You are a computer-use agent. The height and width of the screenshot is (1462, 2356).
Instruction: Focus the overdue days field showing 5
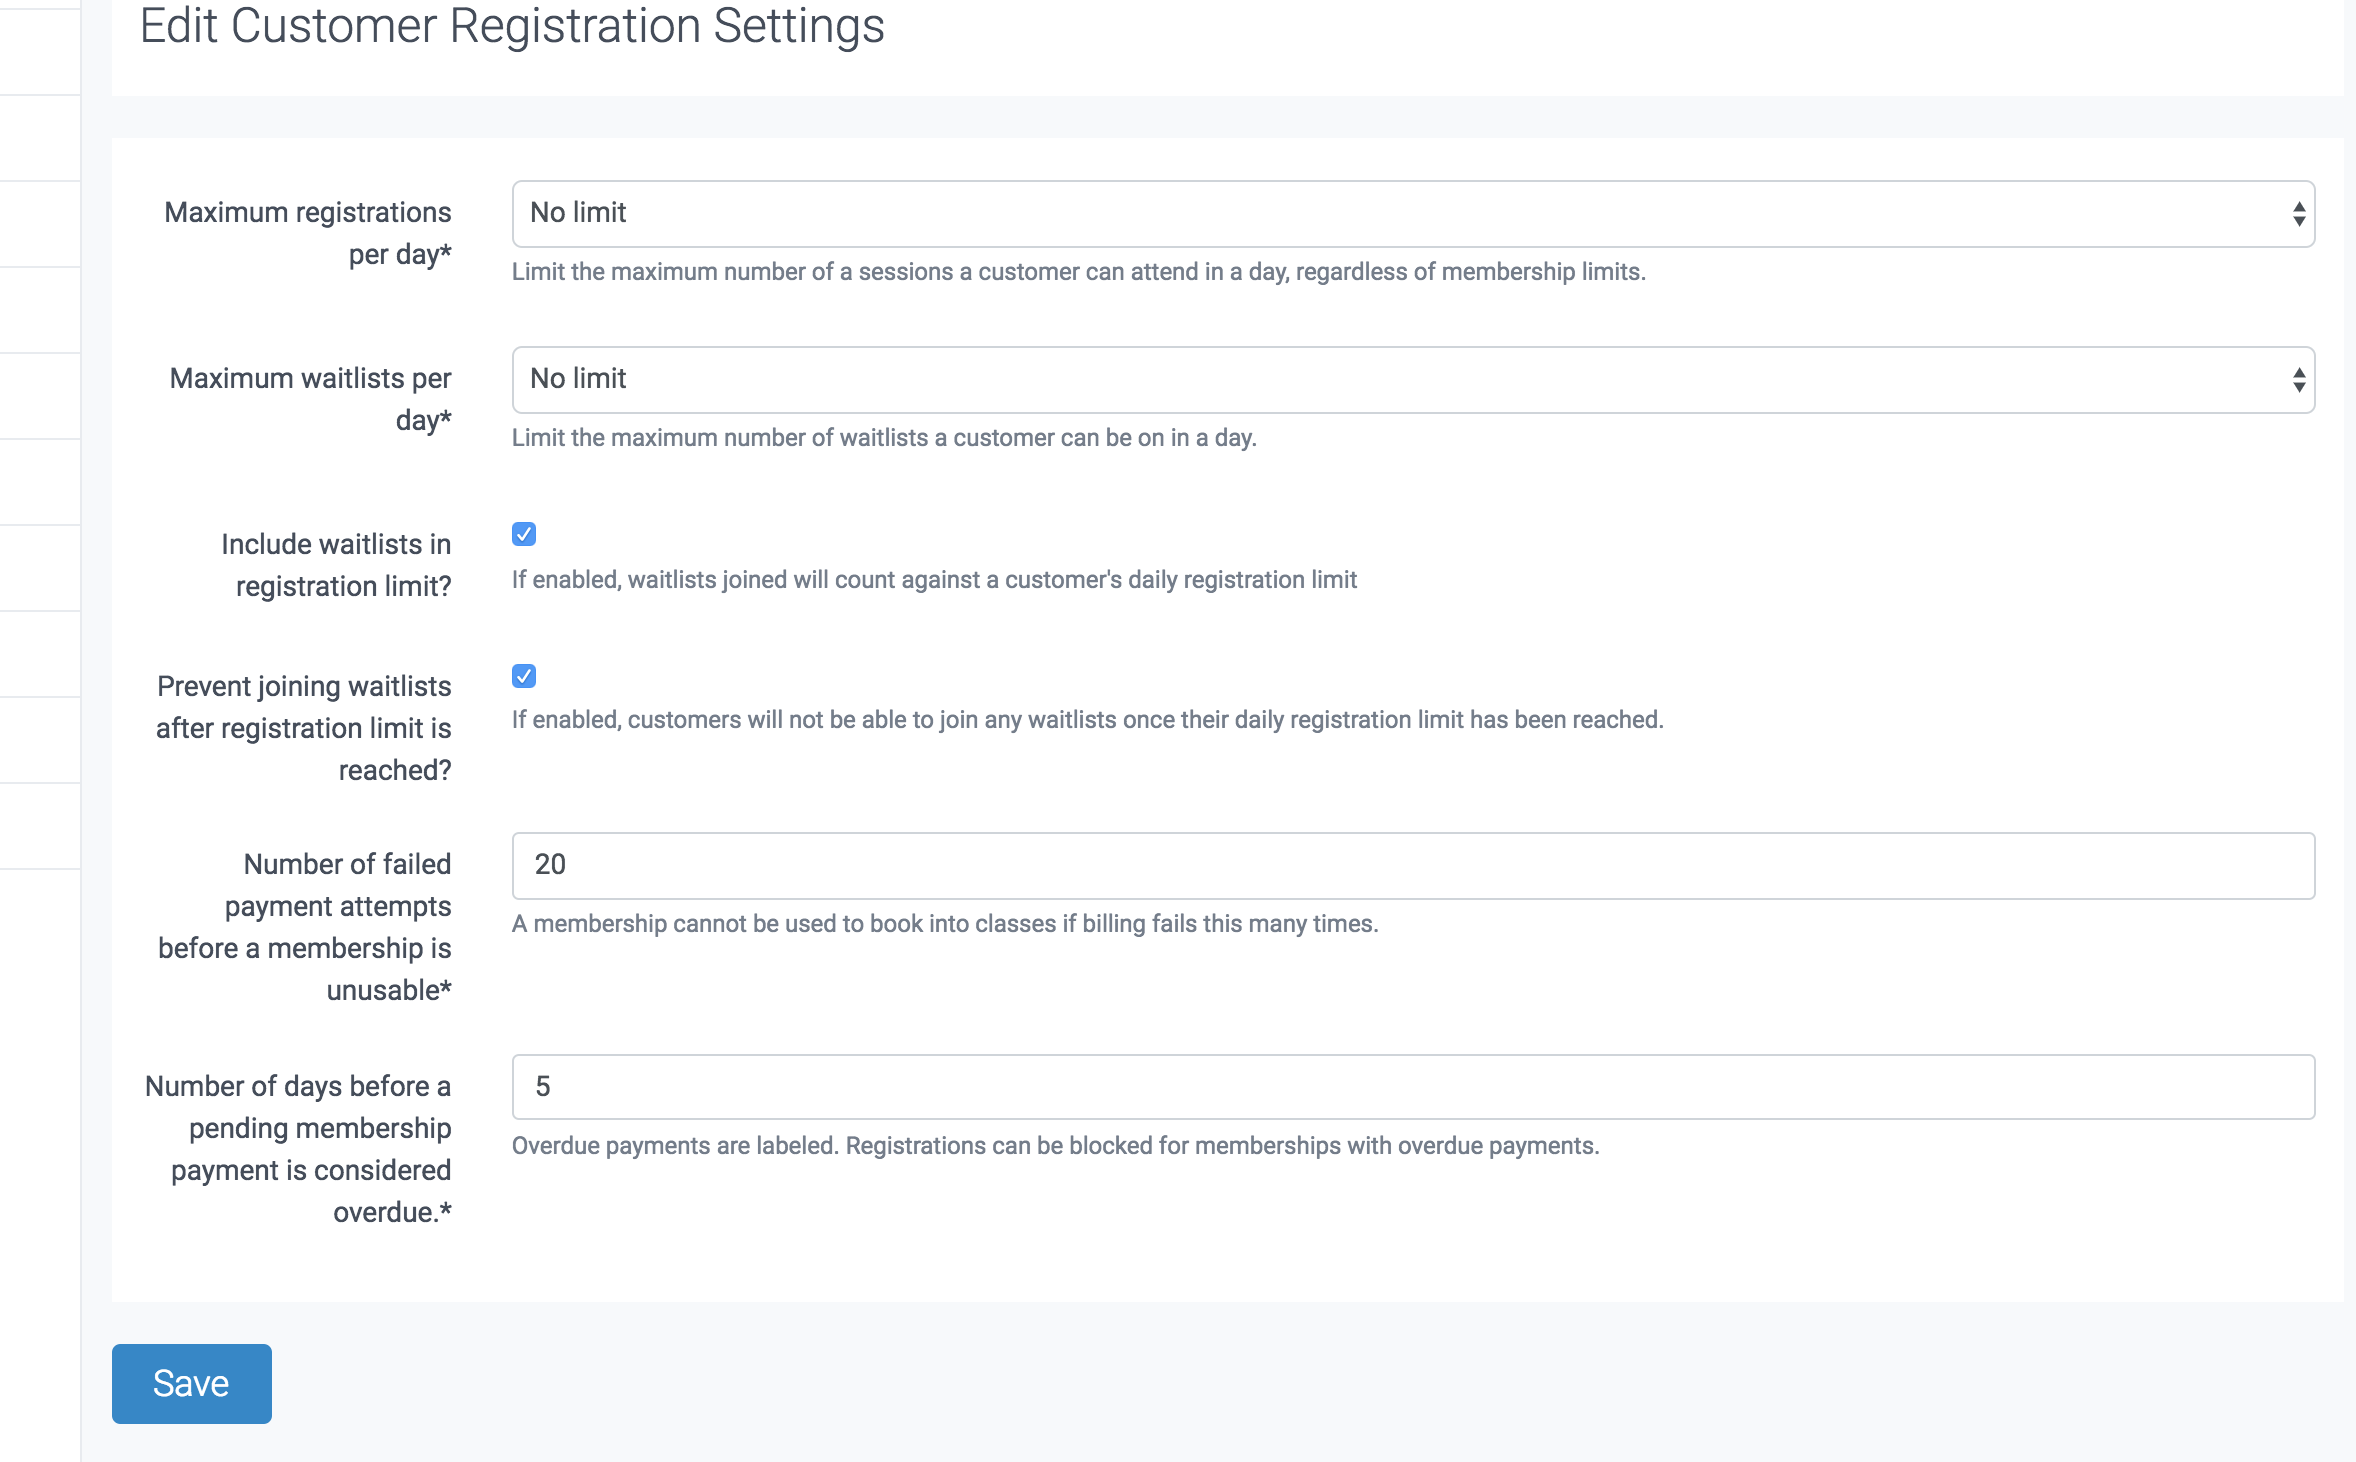[1412, 1087]
